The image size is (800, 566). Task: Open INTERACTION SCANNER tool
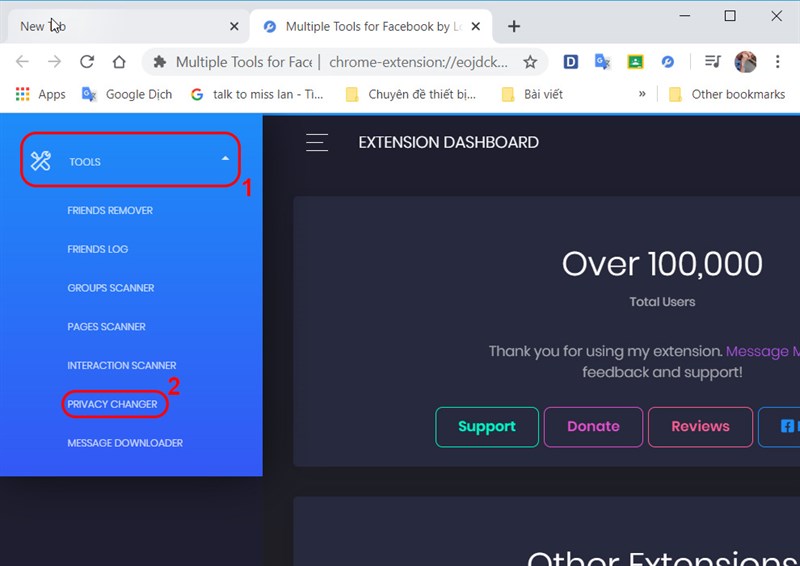coord(121,365)
